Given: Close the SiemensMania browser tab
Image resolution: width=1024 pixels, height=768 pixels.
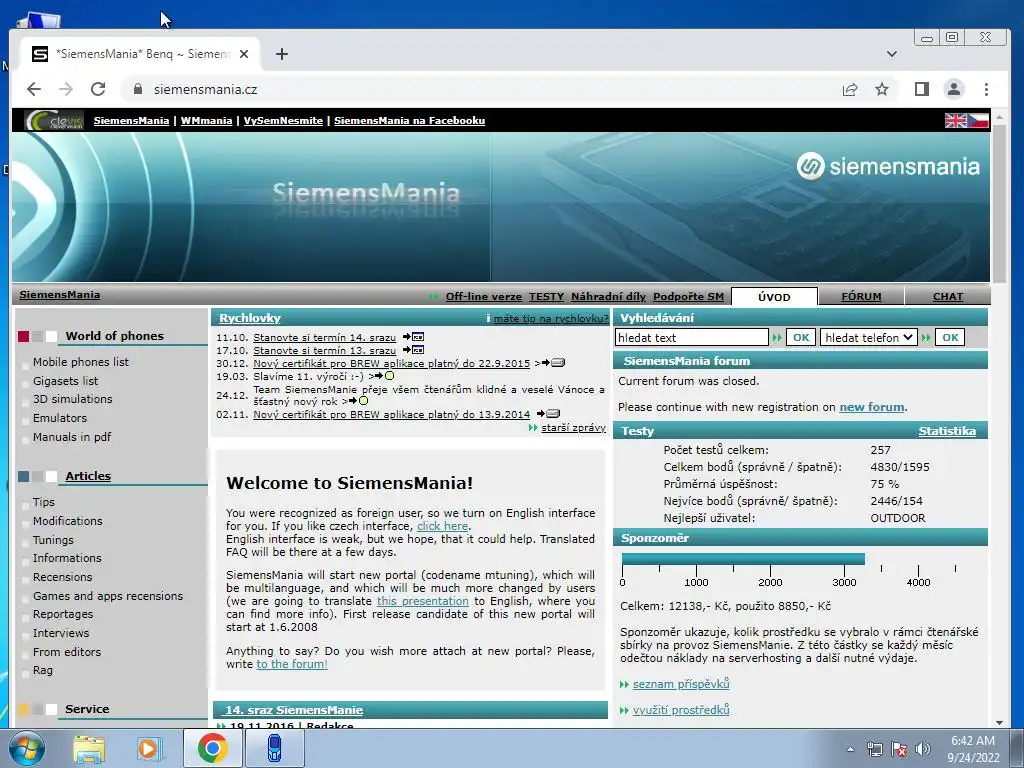Looking at the screenshot, I should click(x=244, y=54).
